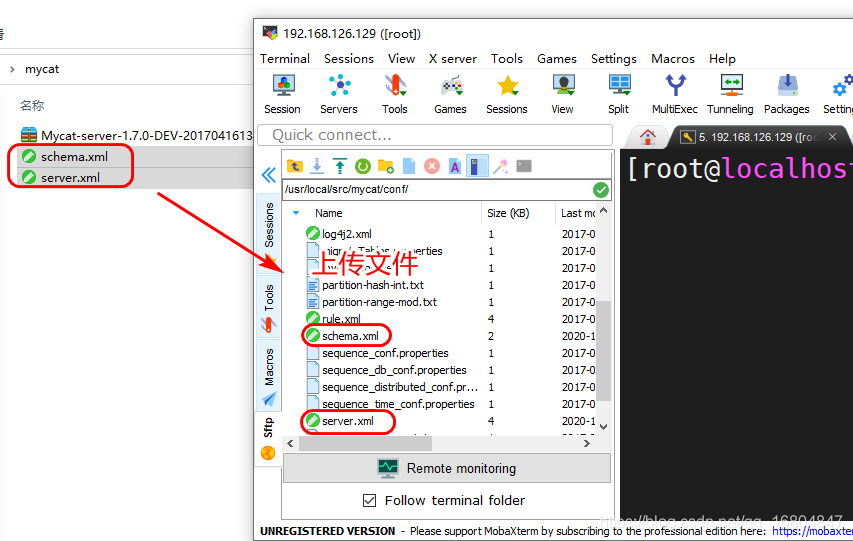Click the 名称 column header in Explorer

click(32, 106)
